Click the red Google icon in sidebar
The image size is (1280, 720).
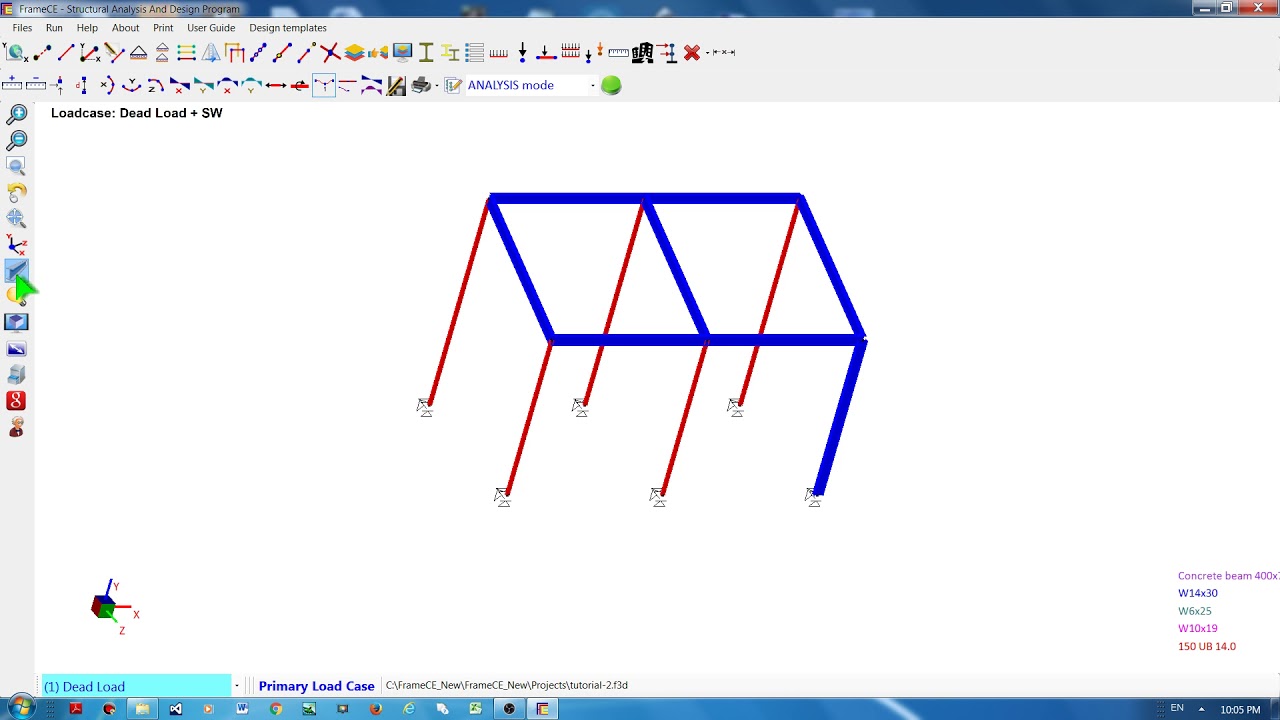[x=16, y=401]
